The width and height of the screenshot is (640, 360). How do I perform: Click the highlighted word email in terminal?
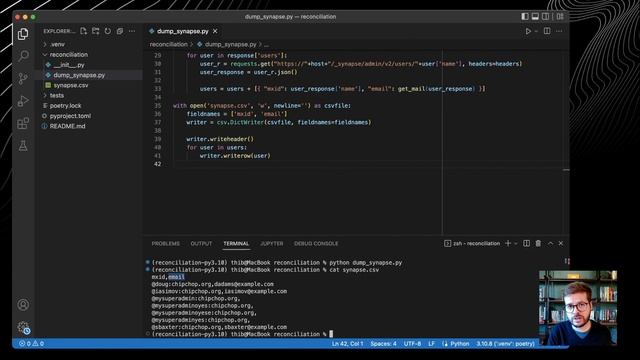click(x=176, y=277)
